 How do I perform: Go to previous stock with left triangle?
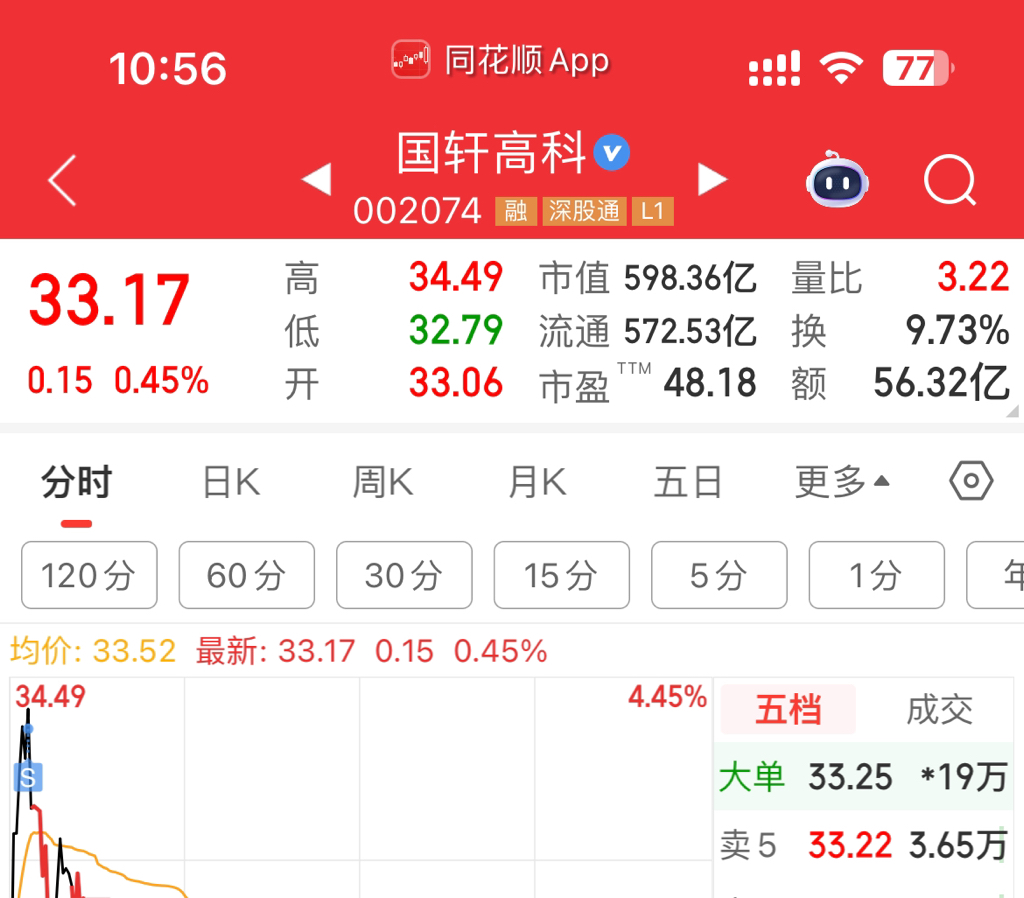pos(317,180)
